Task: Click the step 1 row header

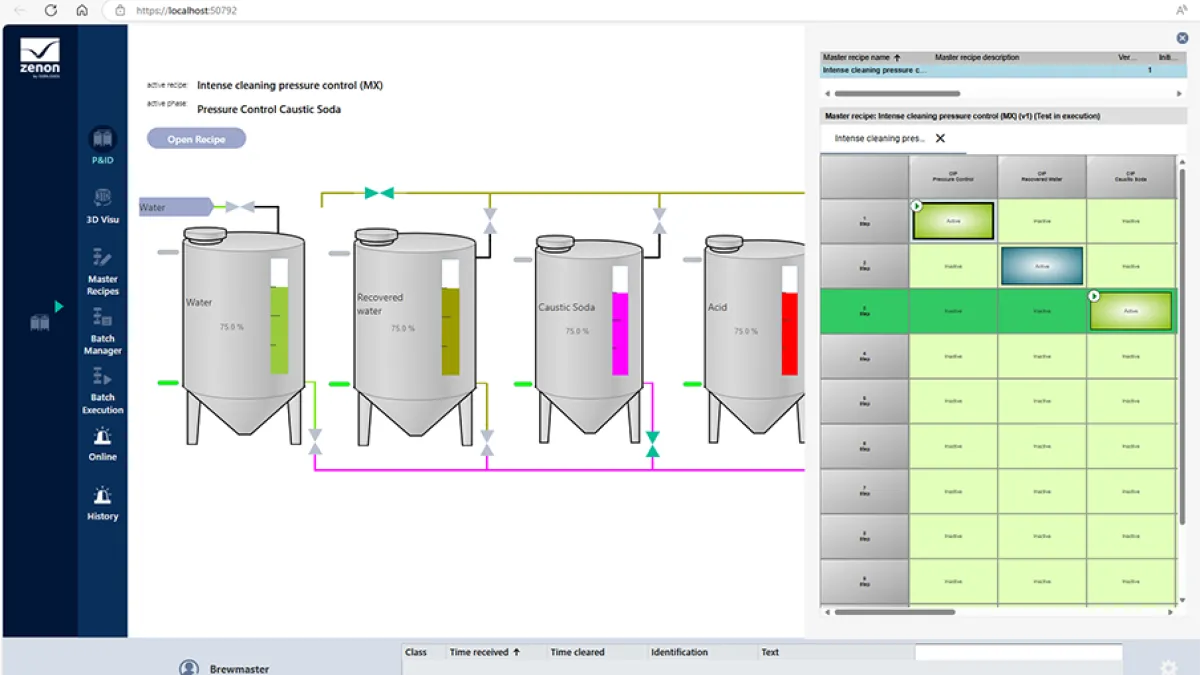Action: (x=865, y=221)
